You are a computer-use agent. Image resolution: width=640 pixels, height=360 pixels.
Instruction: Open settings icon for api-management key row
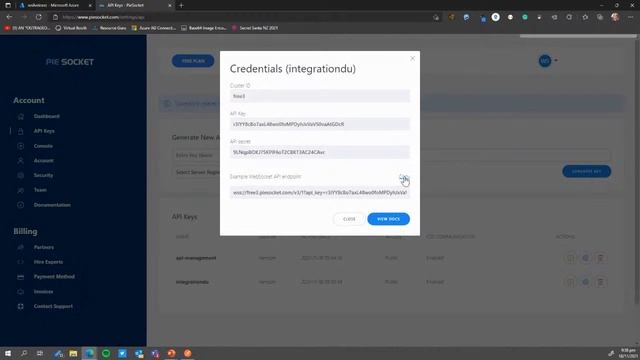click(586, 258)
